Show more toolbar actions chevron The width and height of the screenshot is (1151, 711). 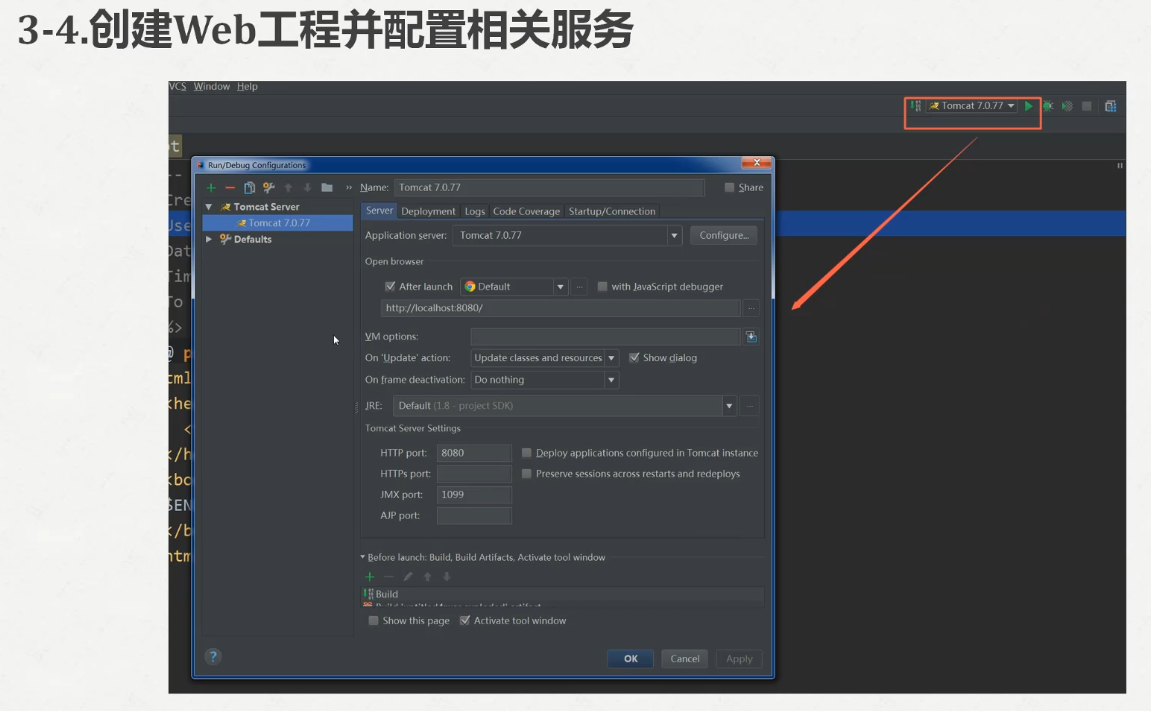click(x=349, y=188)
